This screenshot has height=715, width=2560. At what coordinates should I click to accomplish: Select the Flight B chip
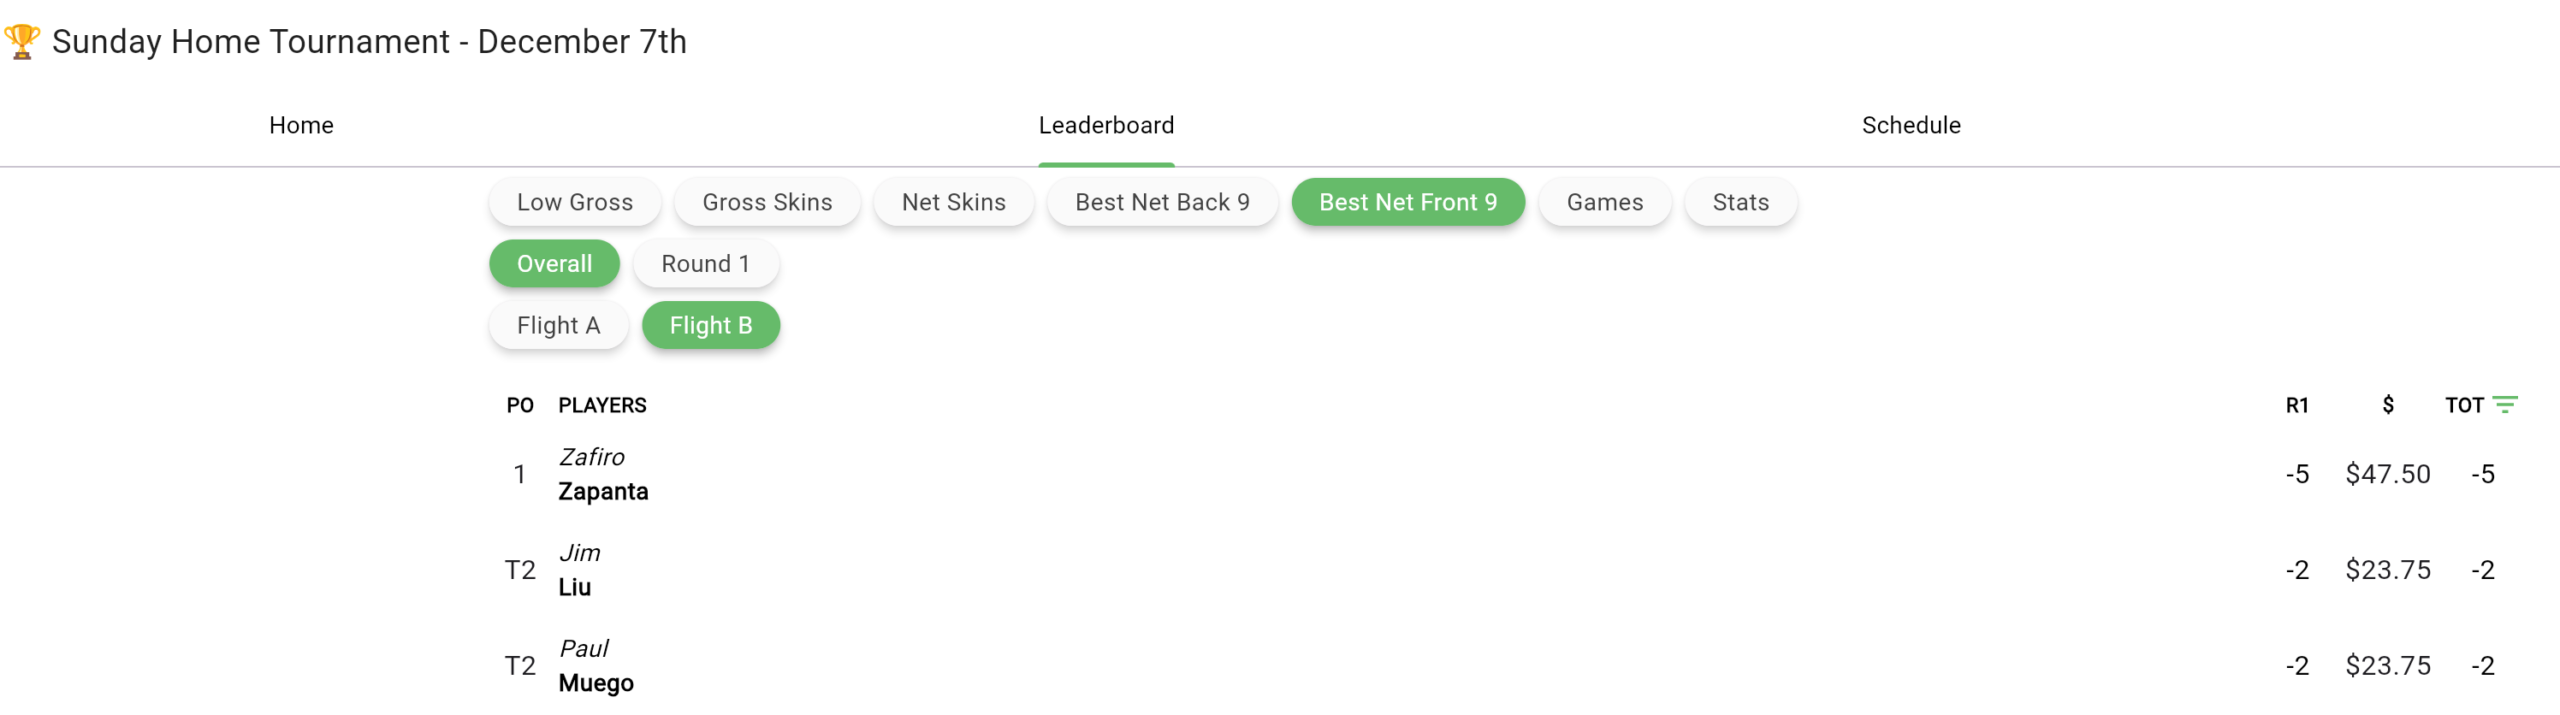coord(710,326)
